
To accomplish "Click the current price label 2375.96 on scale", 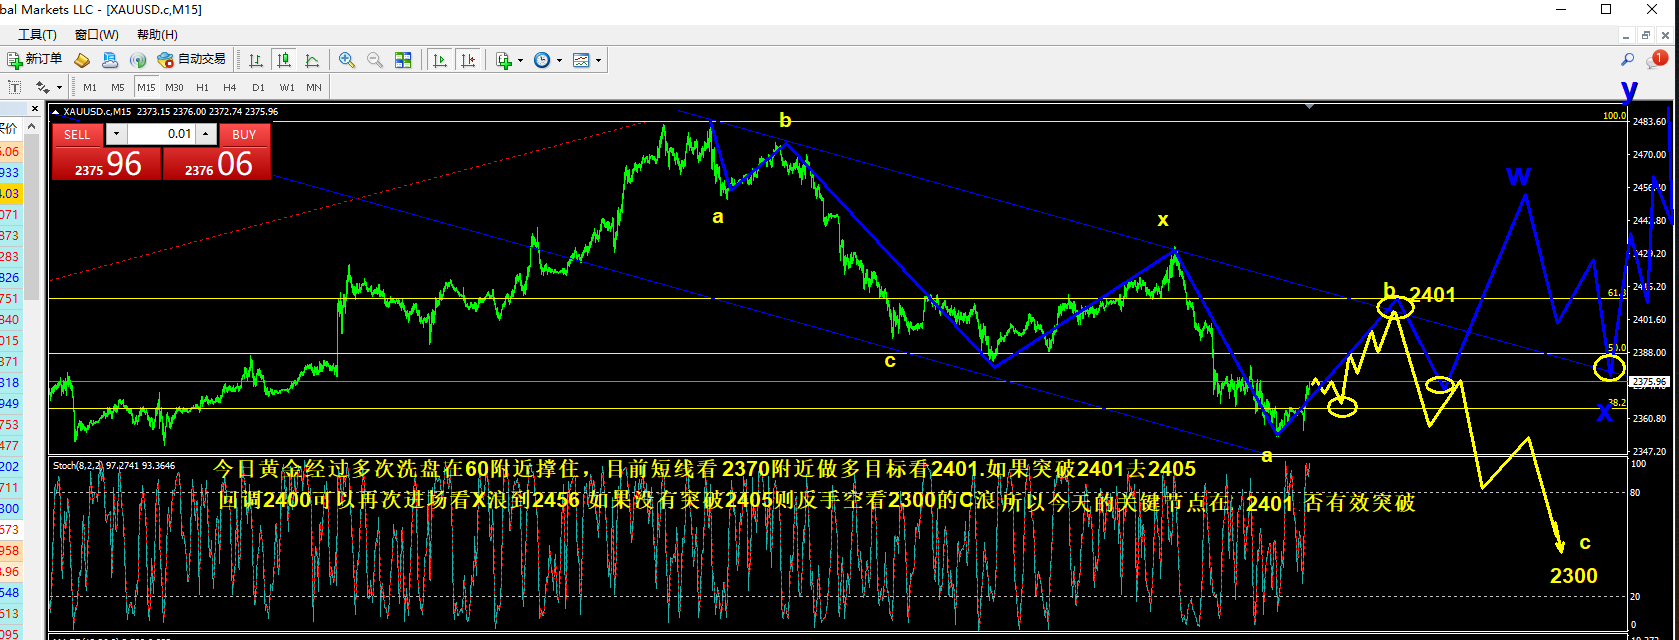I will [1649, 382].
